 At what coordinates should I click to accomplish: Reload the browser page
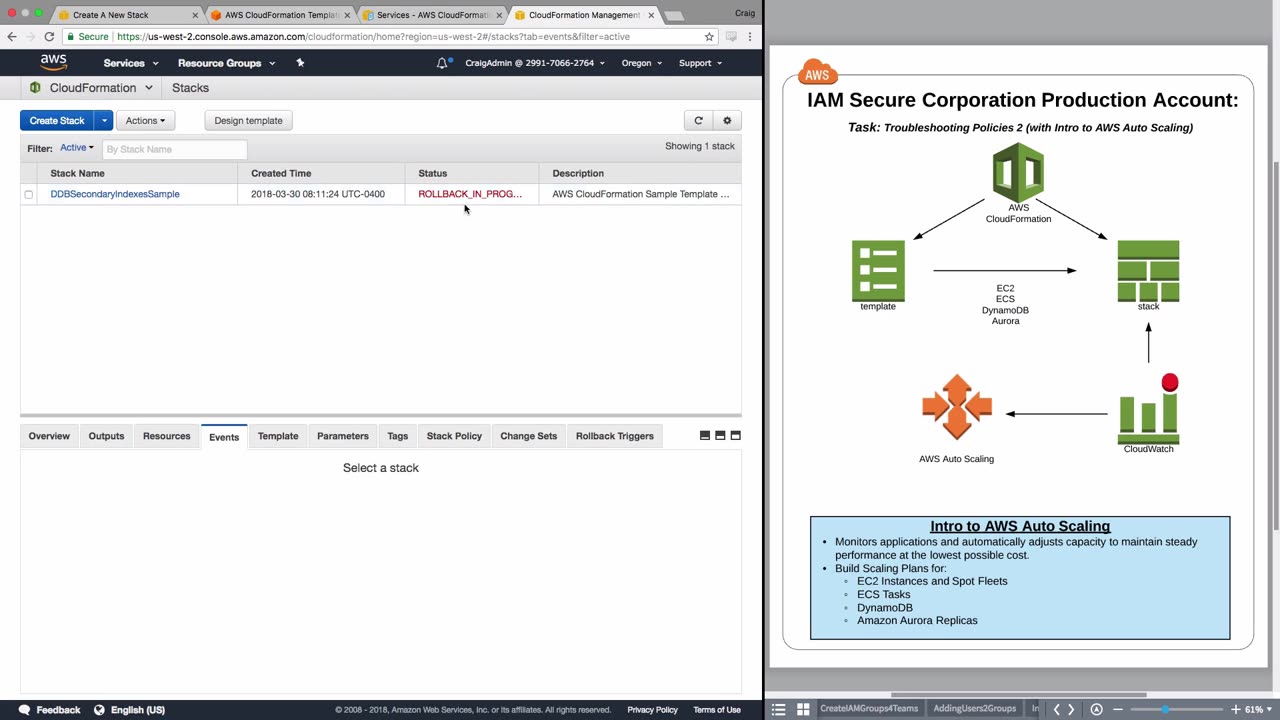[48, 37]
